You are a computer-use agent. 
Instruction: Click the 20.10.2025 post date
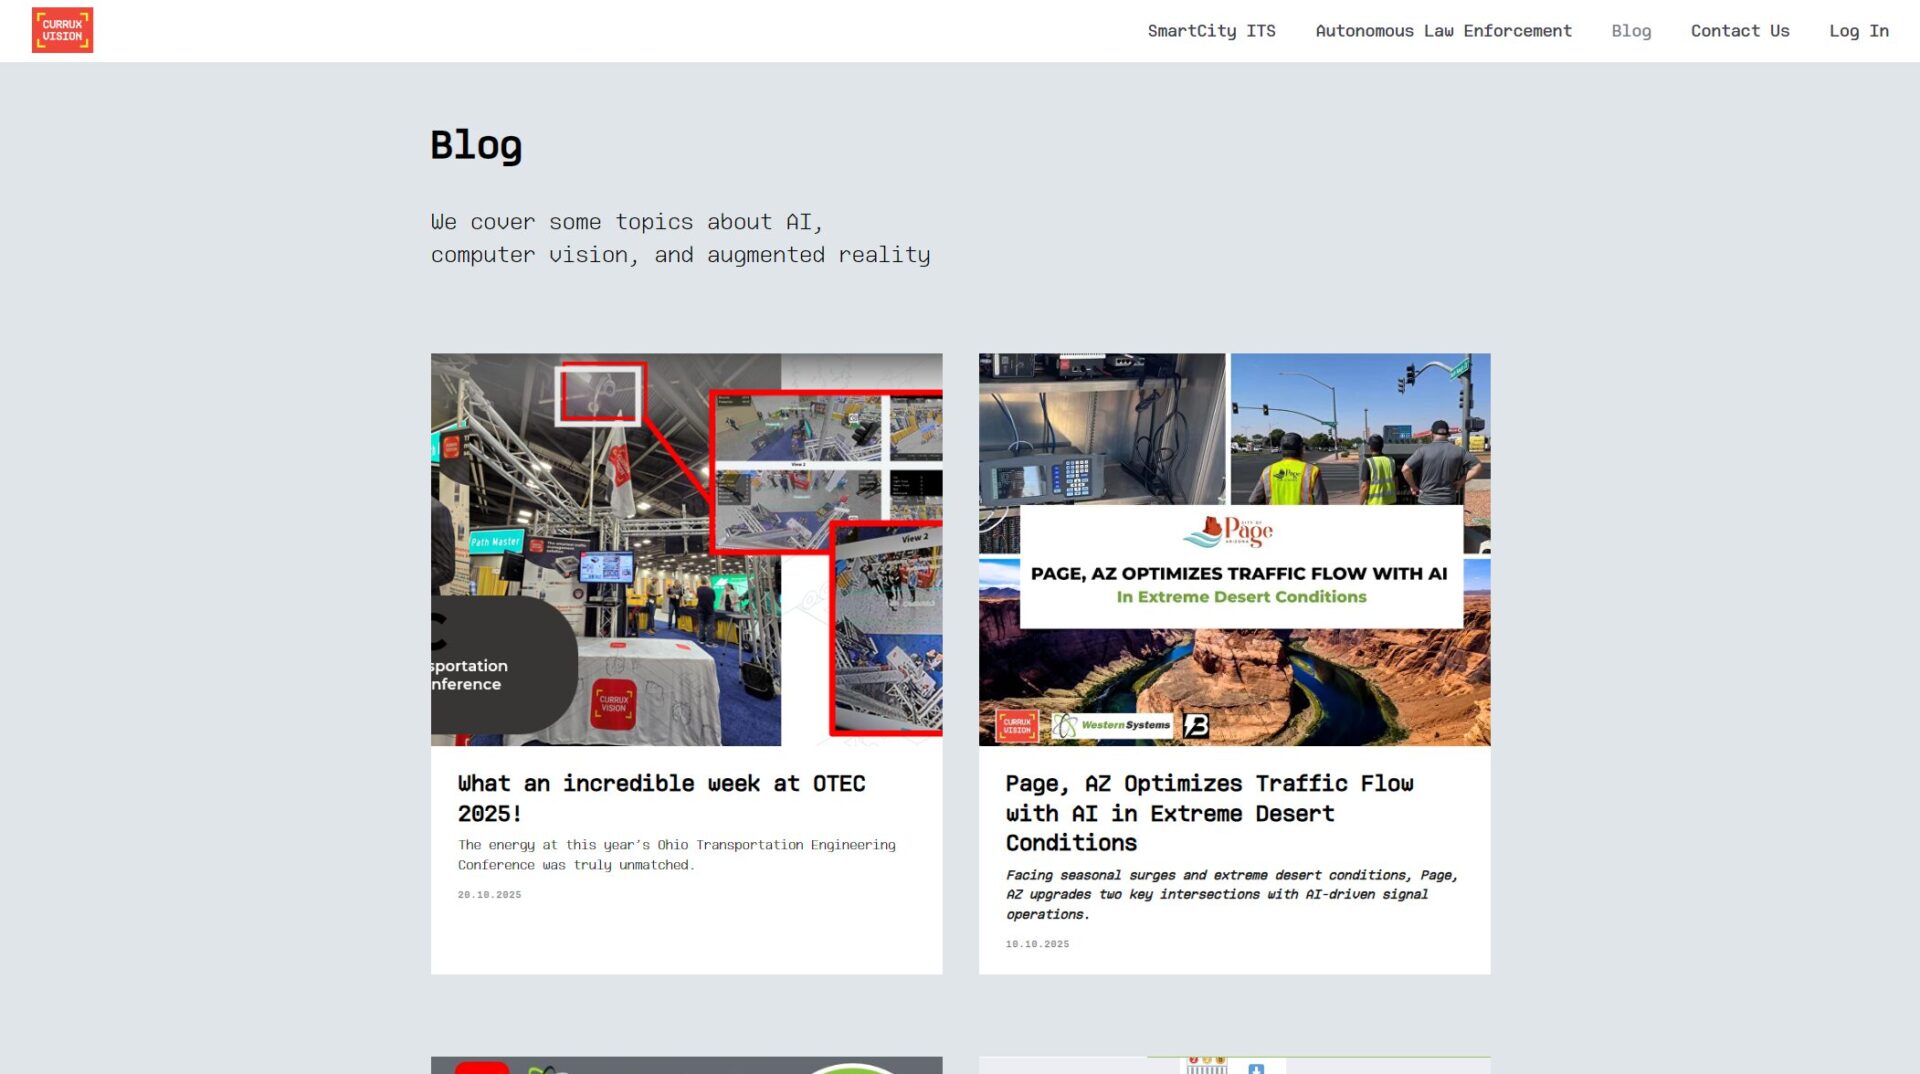click(489, 895)
